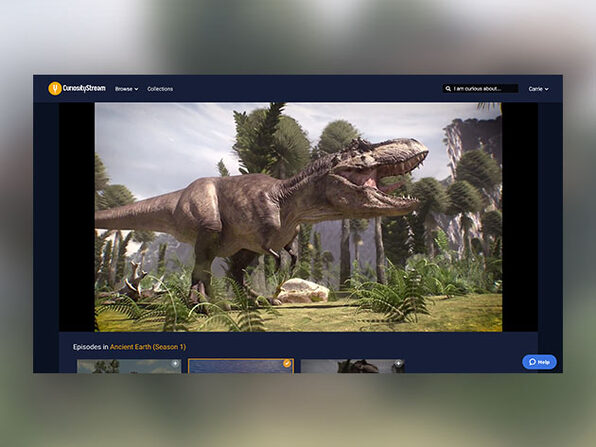Viewport: 596px width, 447px height.
Task: Click the orange CuriosityStream logo icon
Action: point(55,89)
